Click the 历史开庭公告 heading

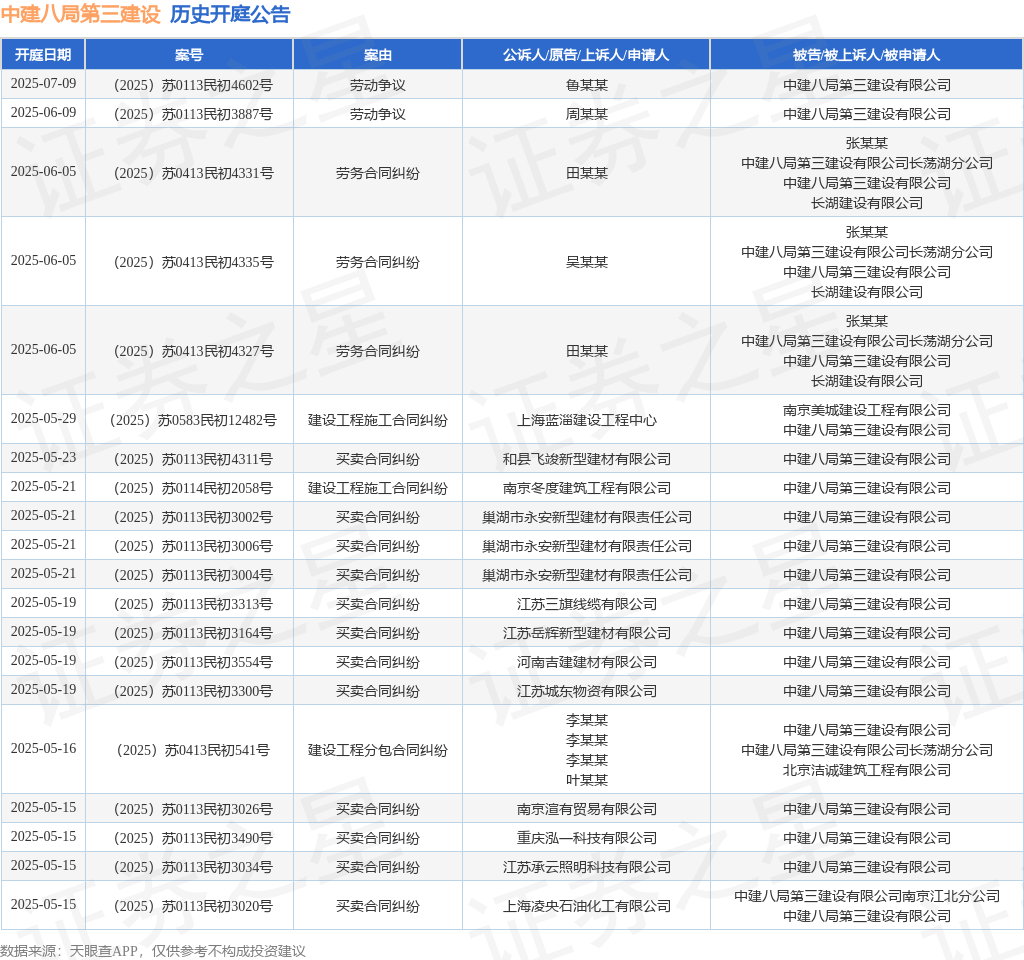230,14
